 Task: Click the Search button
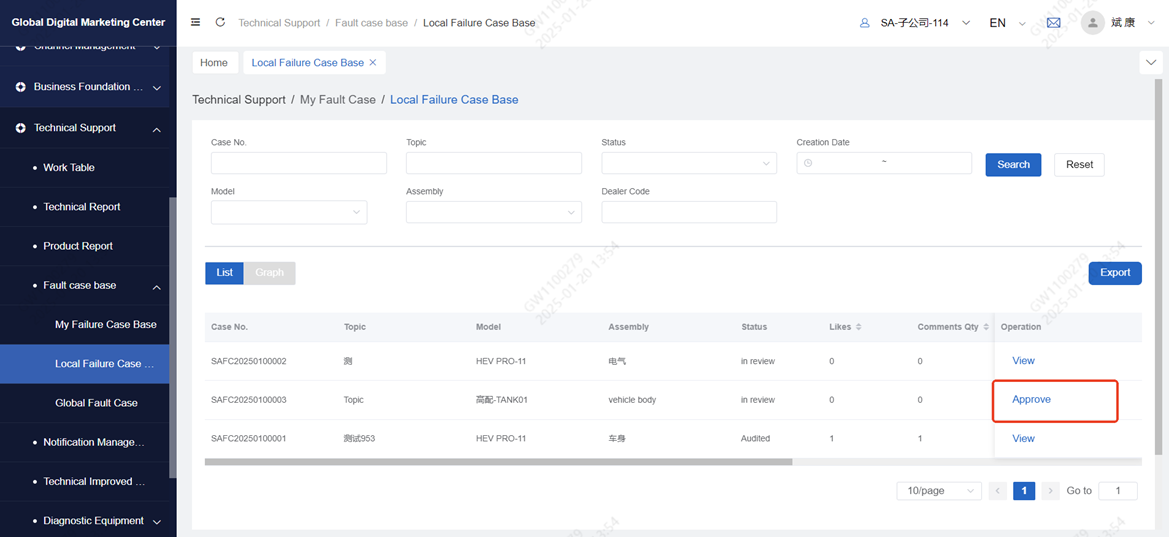pyautogui.click(x=1012, y=165)
